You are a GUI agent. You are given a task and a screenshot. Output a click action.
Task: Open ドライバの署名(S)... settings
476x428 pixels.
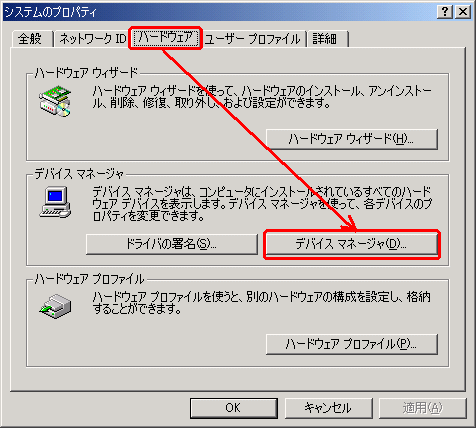coord(172,244)
